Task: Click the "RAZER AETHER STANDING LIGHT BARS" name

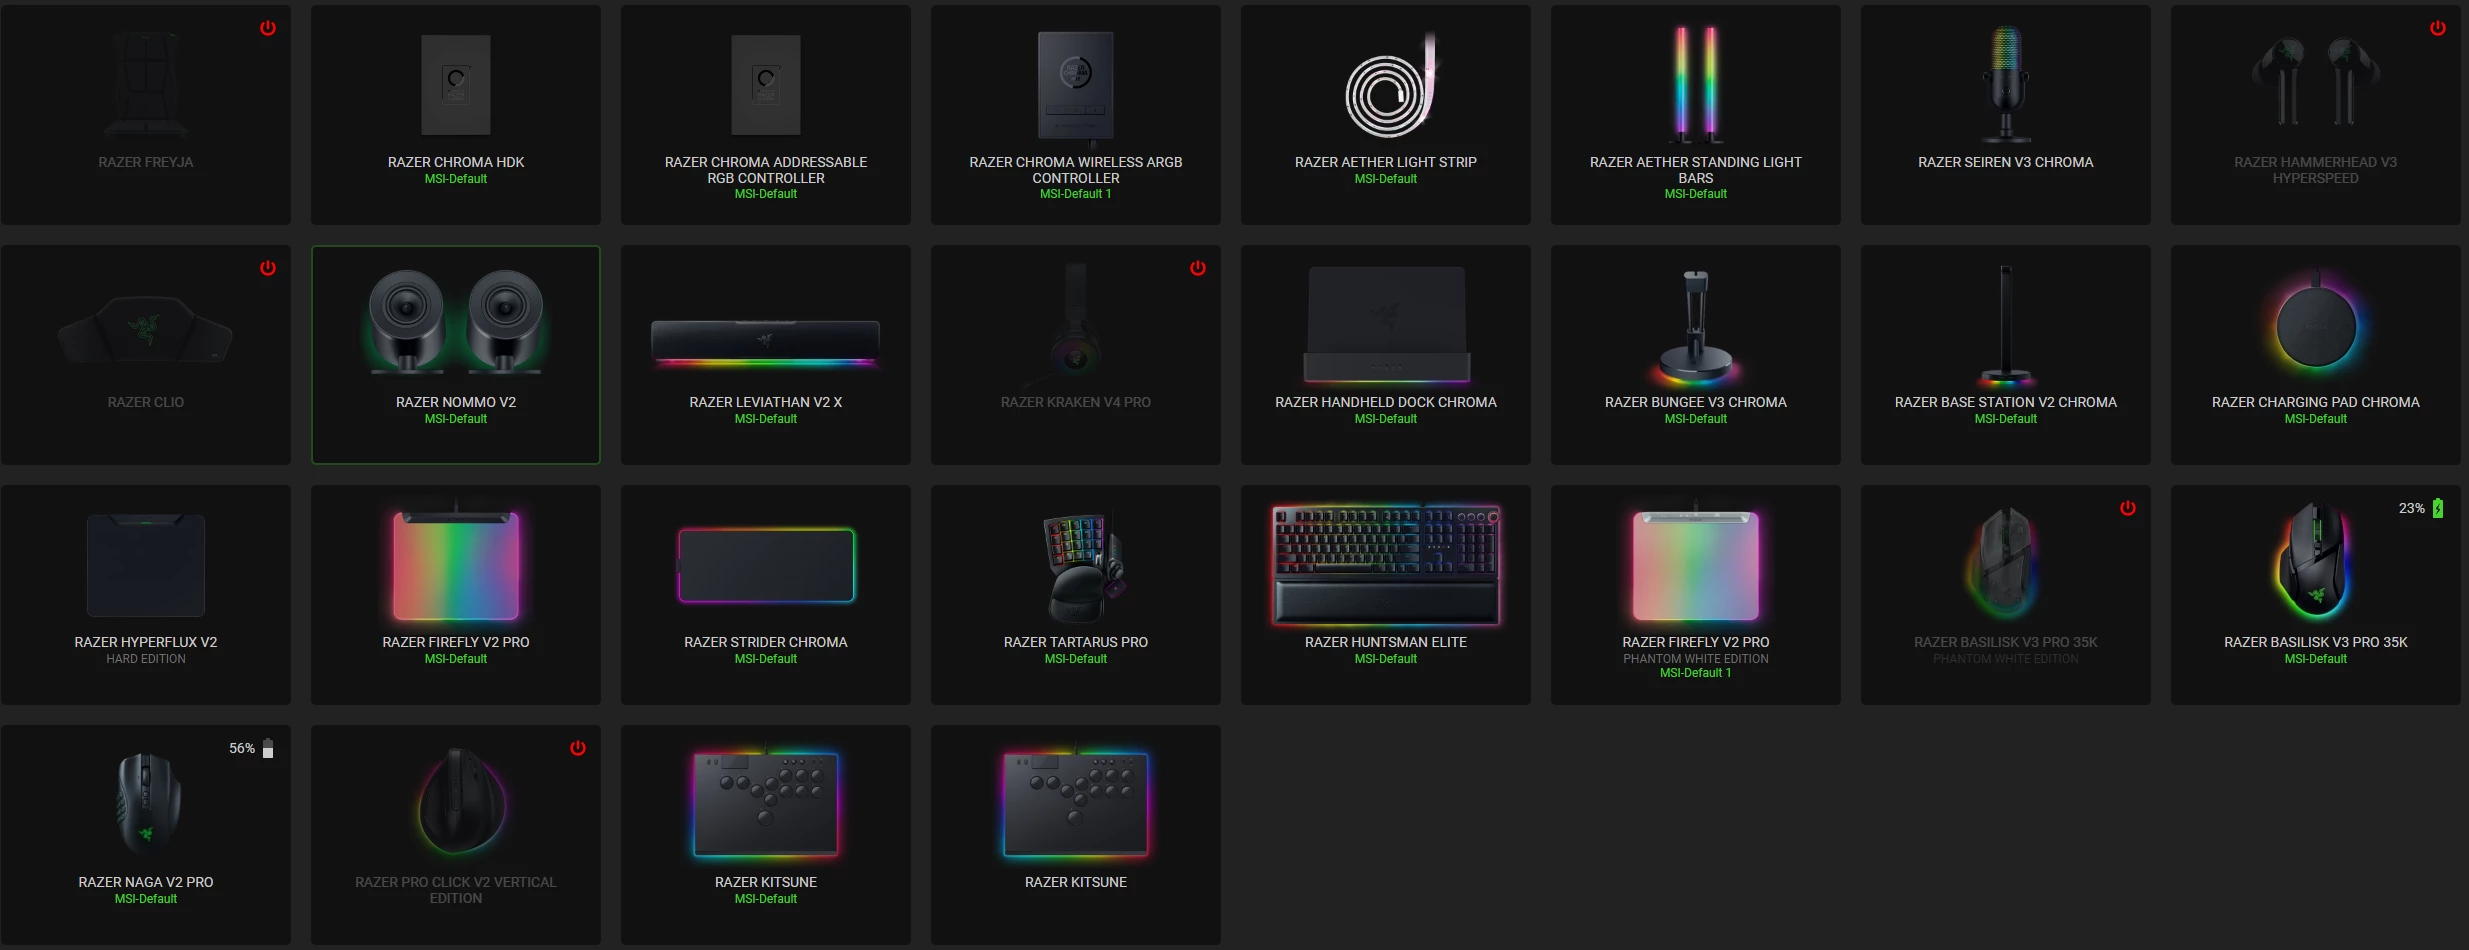Action: (x=1696, y=170)
